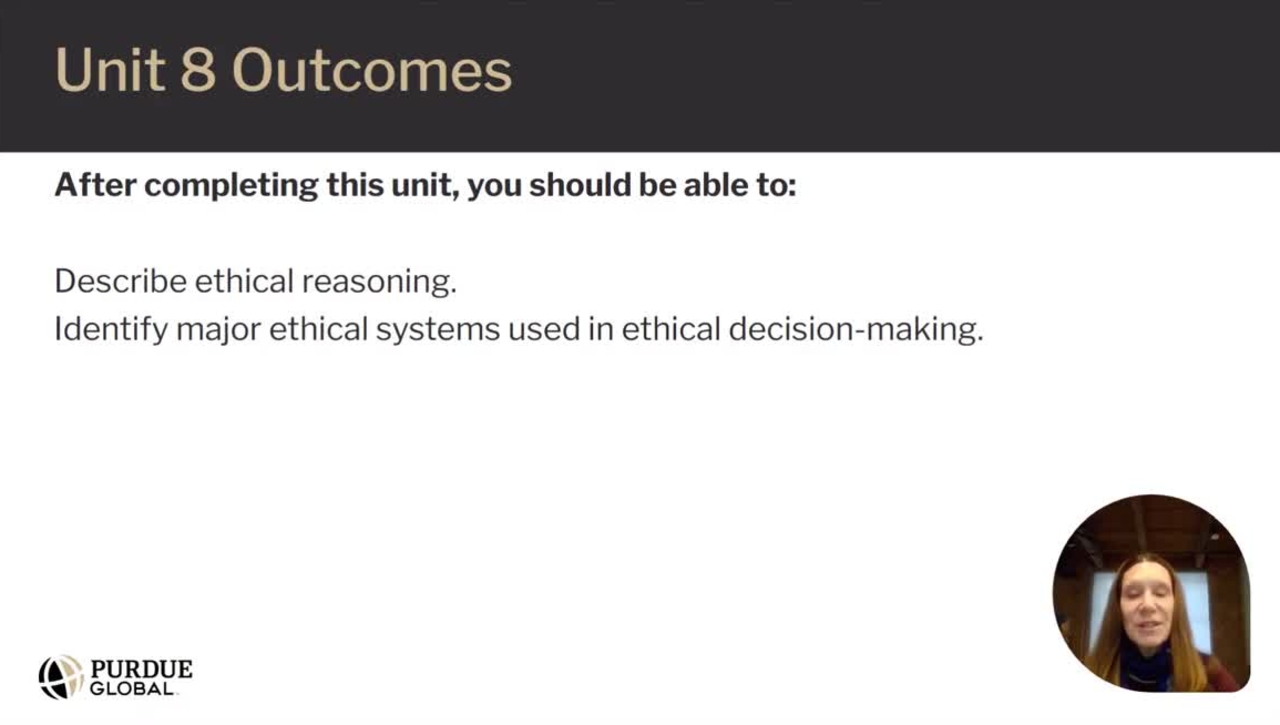The height and width of the screenshot is (725, 1280).
Task: Click the word "Outcomes" in the title
Action: [371, 71]
